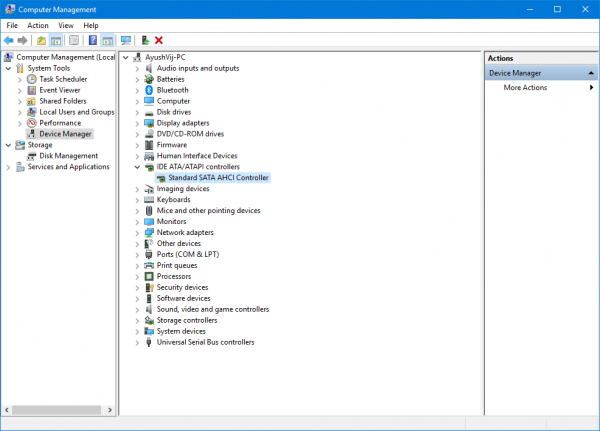Expand the Network adapters category
The width and height of the screenshot is (600, 431).
pos(137,232)
